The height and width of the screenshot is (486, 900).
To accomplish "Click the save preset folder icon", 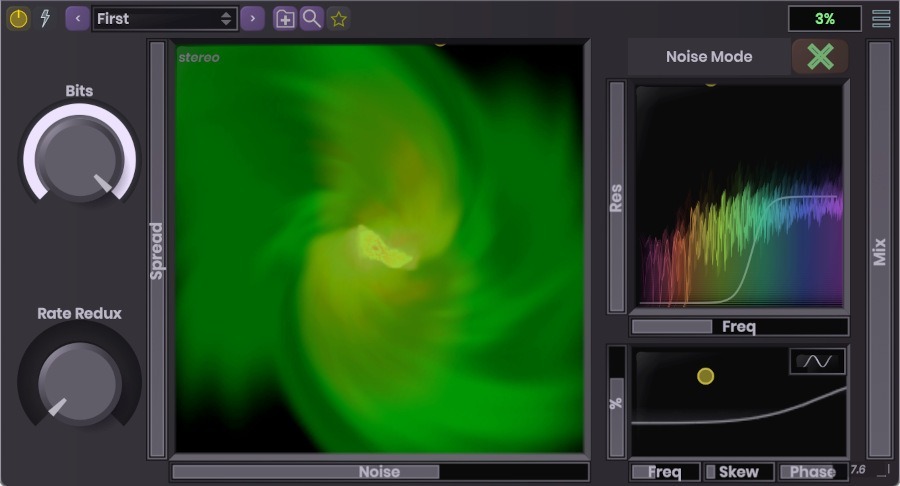I will tap(285, 18).
